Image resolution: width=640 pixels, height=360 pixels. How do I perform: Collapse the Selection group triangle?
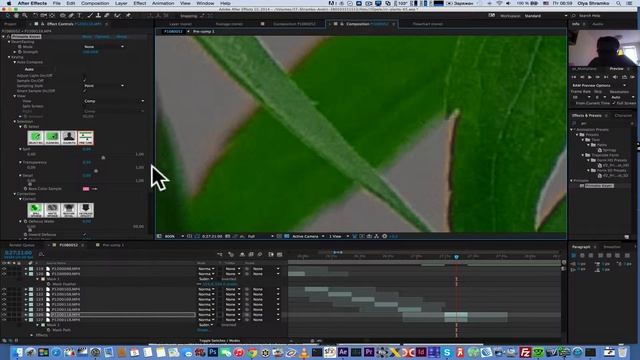click(x=15, y=121)
